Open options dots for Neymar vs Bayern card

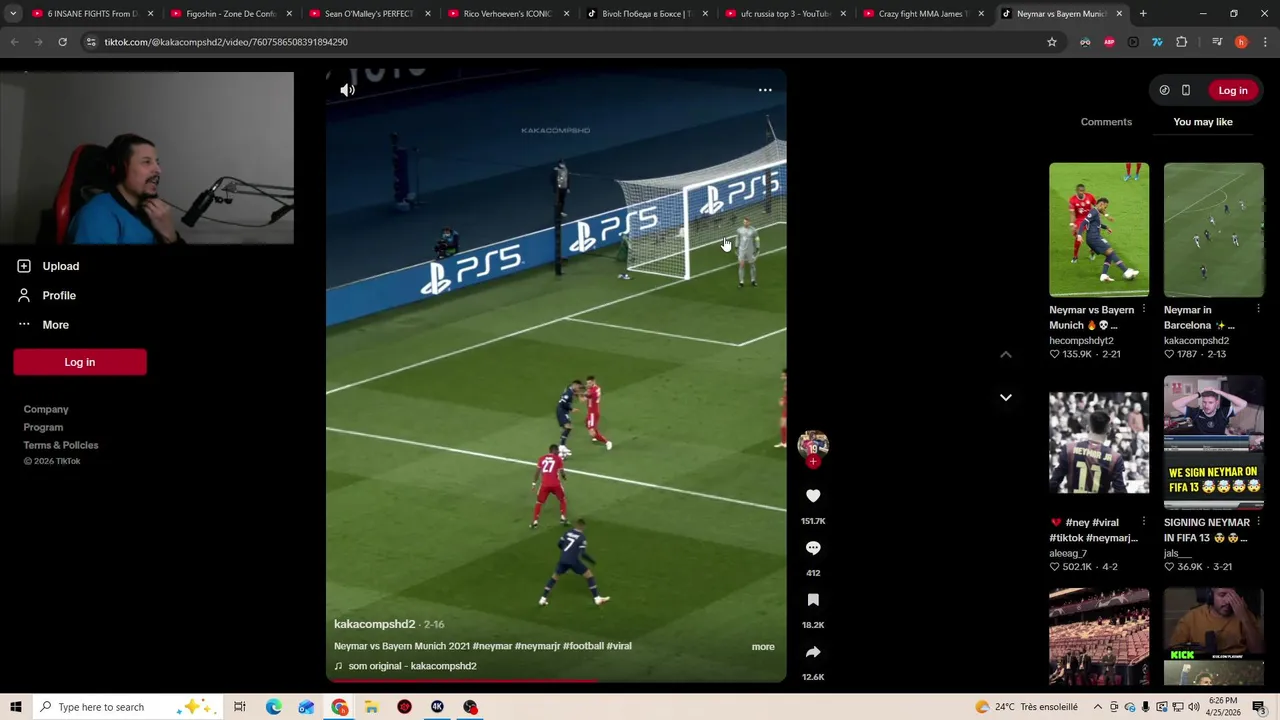pos(1143,310)
